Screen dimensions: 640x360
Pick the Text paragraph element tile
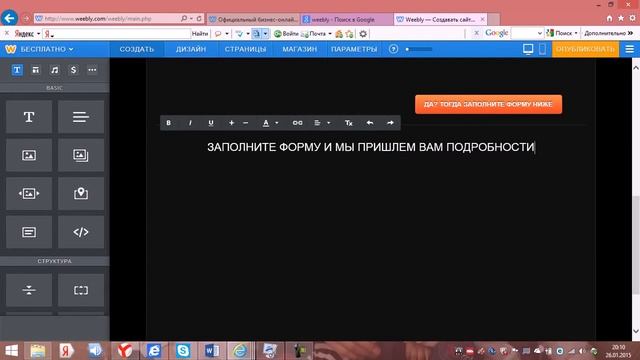click(x=81, y=117)
